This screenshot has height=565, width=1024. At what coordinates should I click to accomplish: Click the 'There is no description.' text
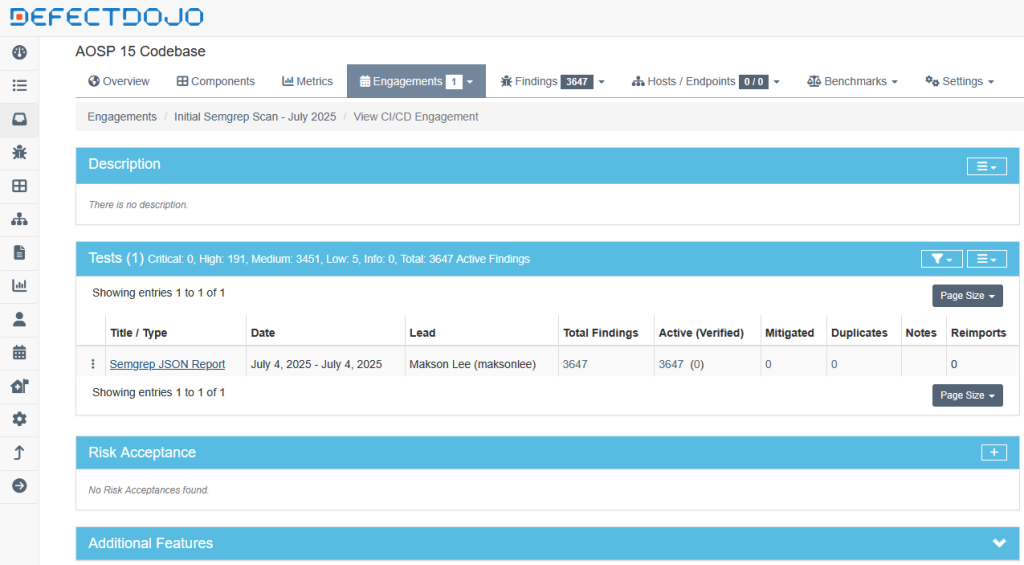coord(138,204)
